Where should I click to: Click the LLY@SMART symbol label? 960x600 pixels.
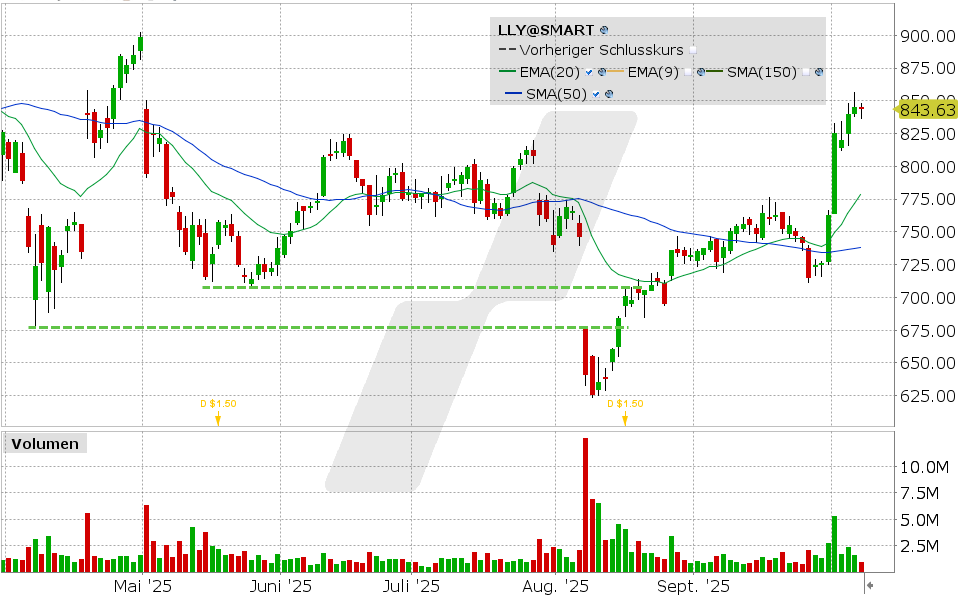point(546,31)
